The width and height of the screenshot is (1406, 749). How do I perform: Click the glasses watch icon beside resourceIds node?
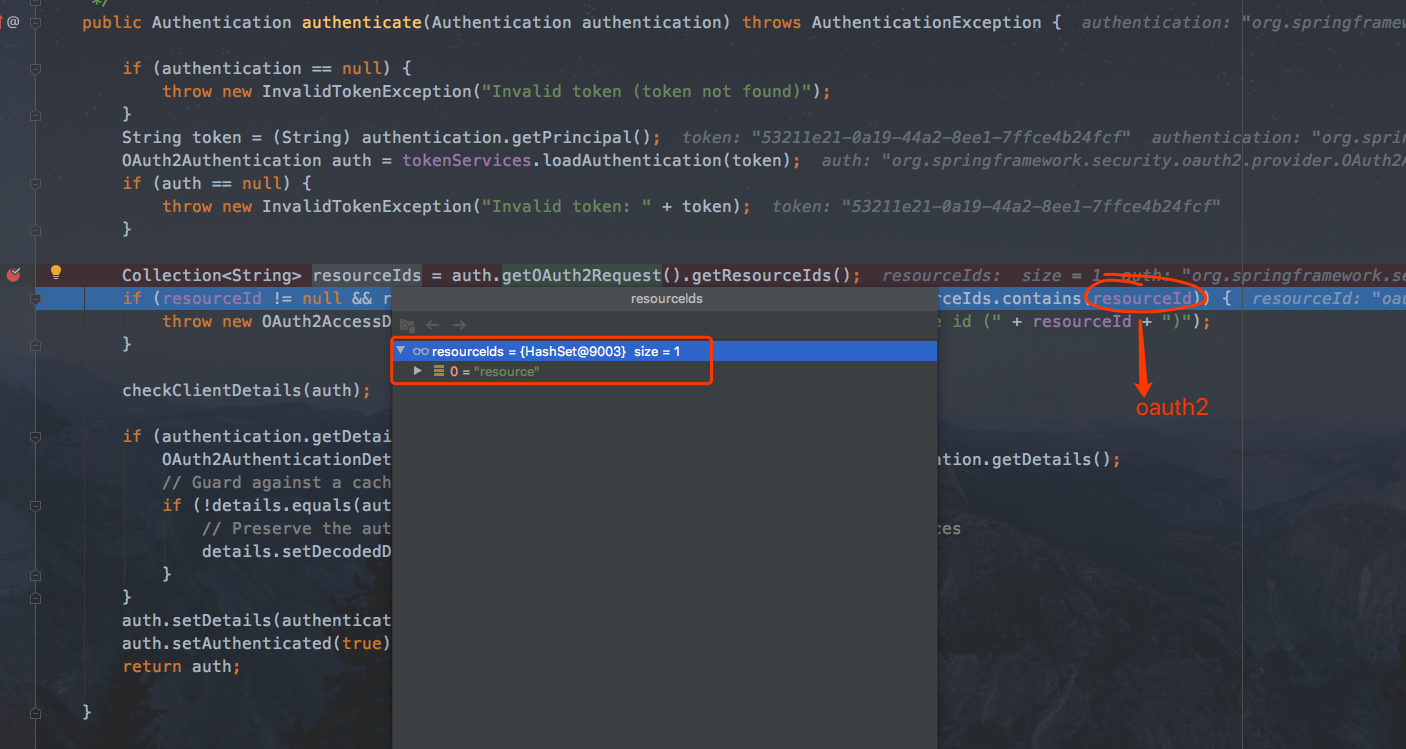[x=421, y=351]
